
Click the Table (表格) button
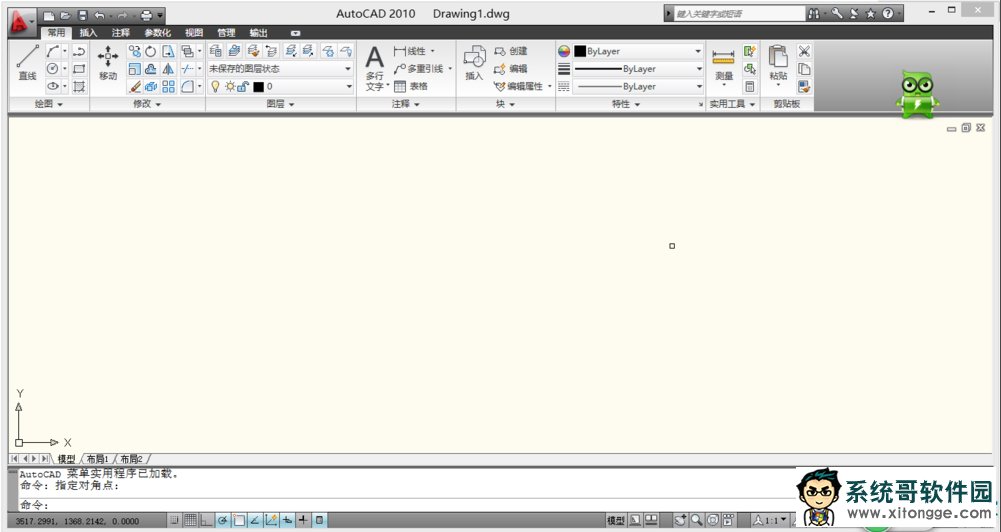tap(411, 87)
